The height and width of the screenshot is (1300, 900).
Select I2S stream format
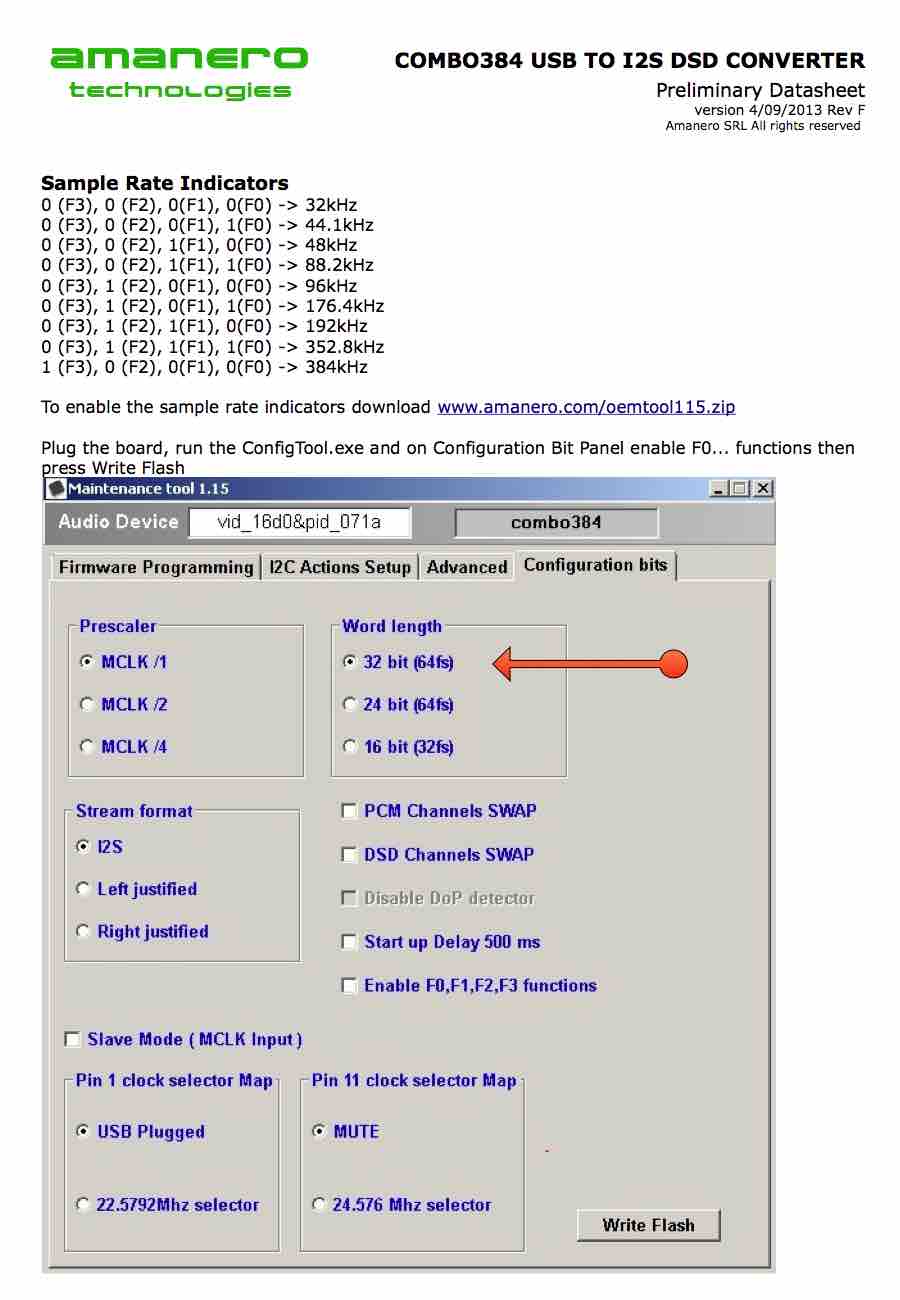(x=100, y=846)
